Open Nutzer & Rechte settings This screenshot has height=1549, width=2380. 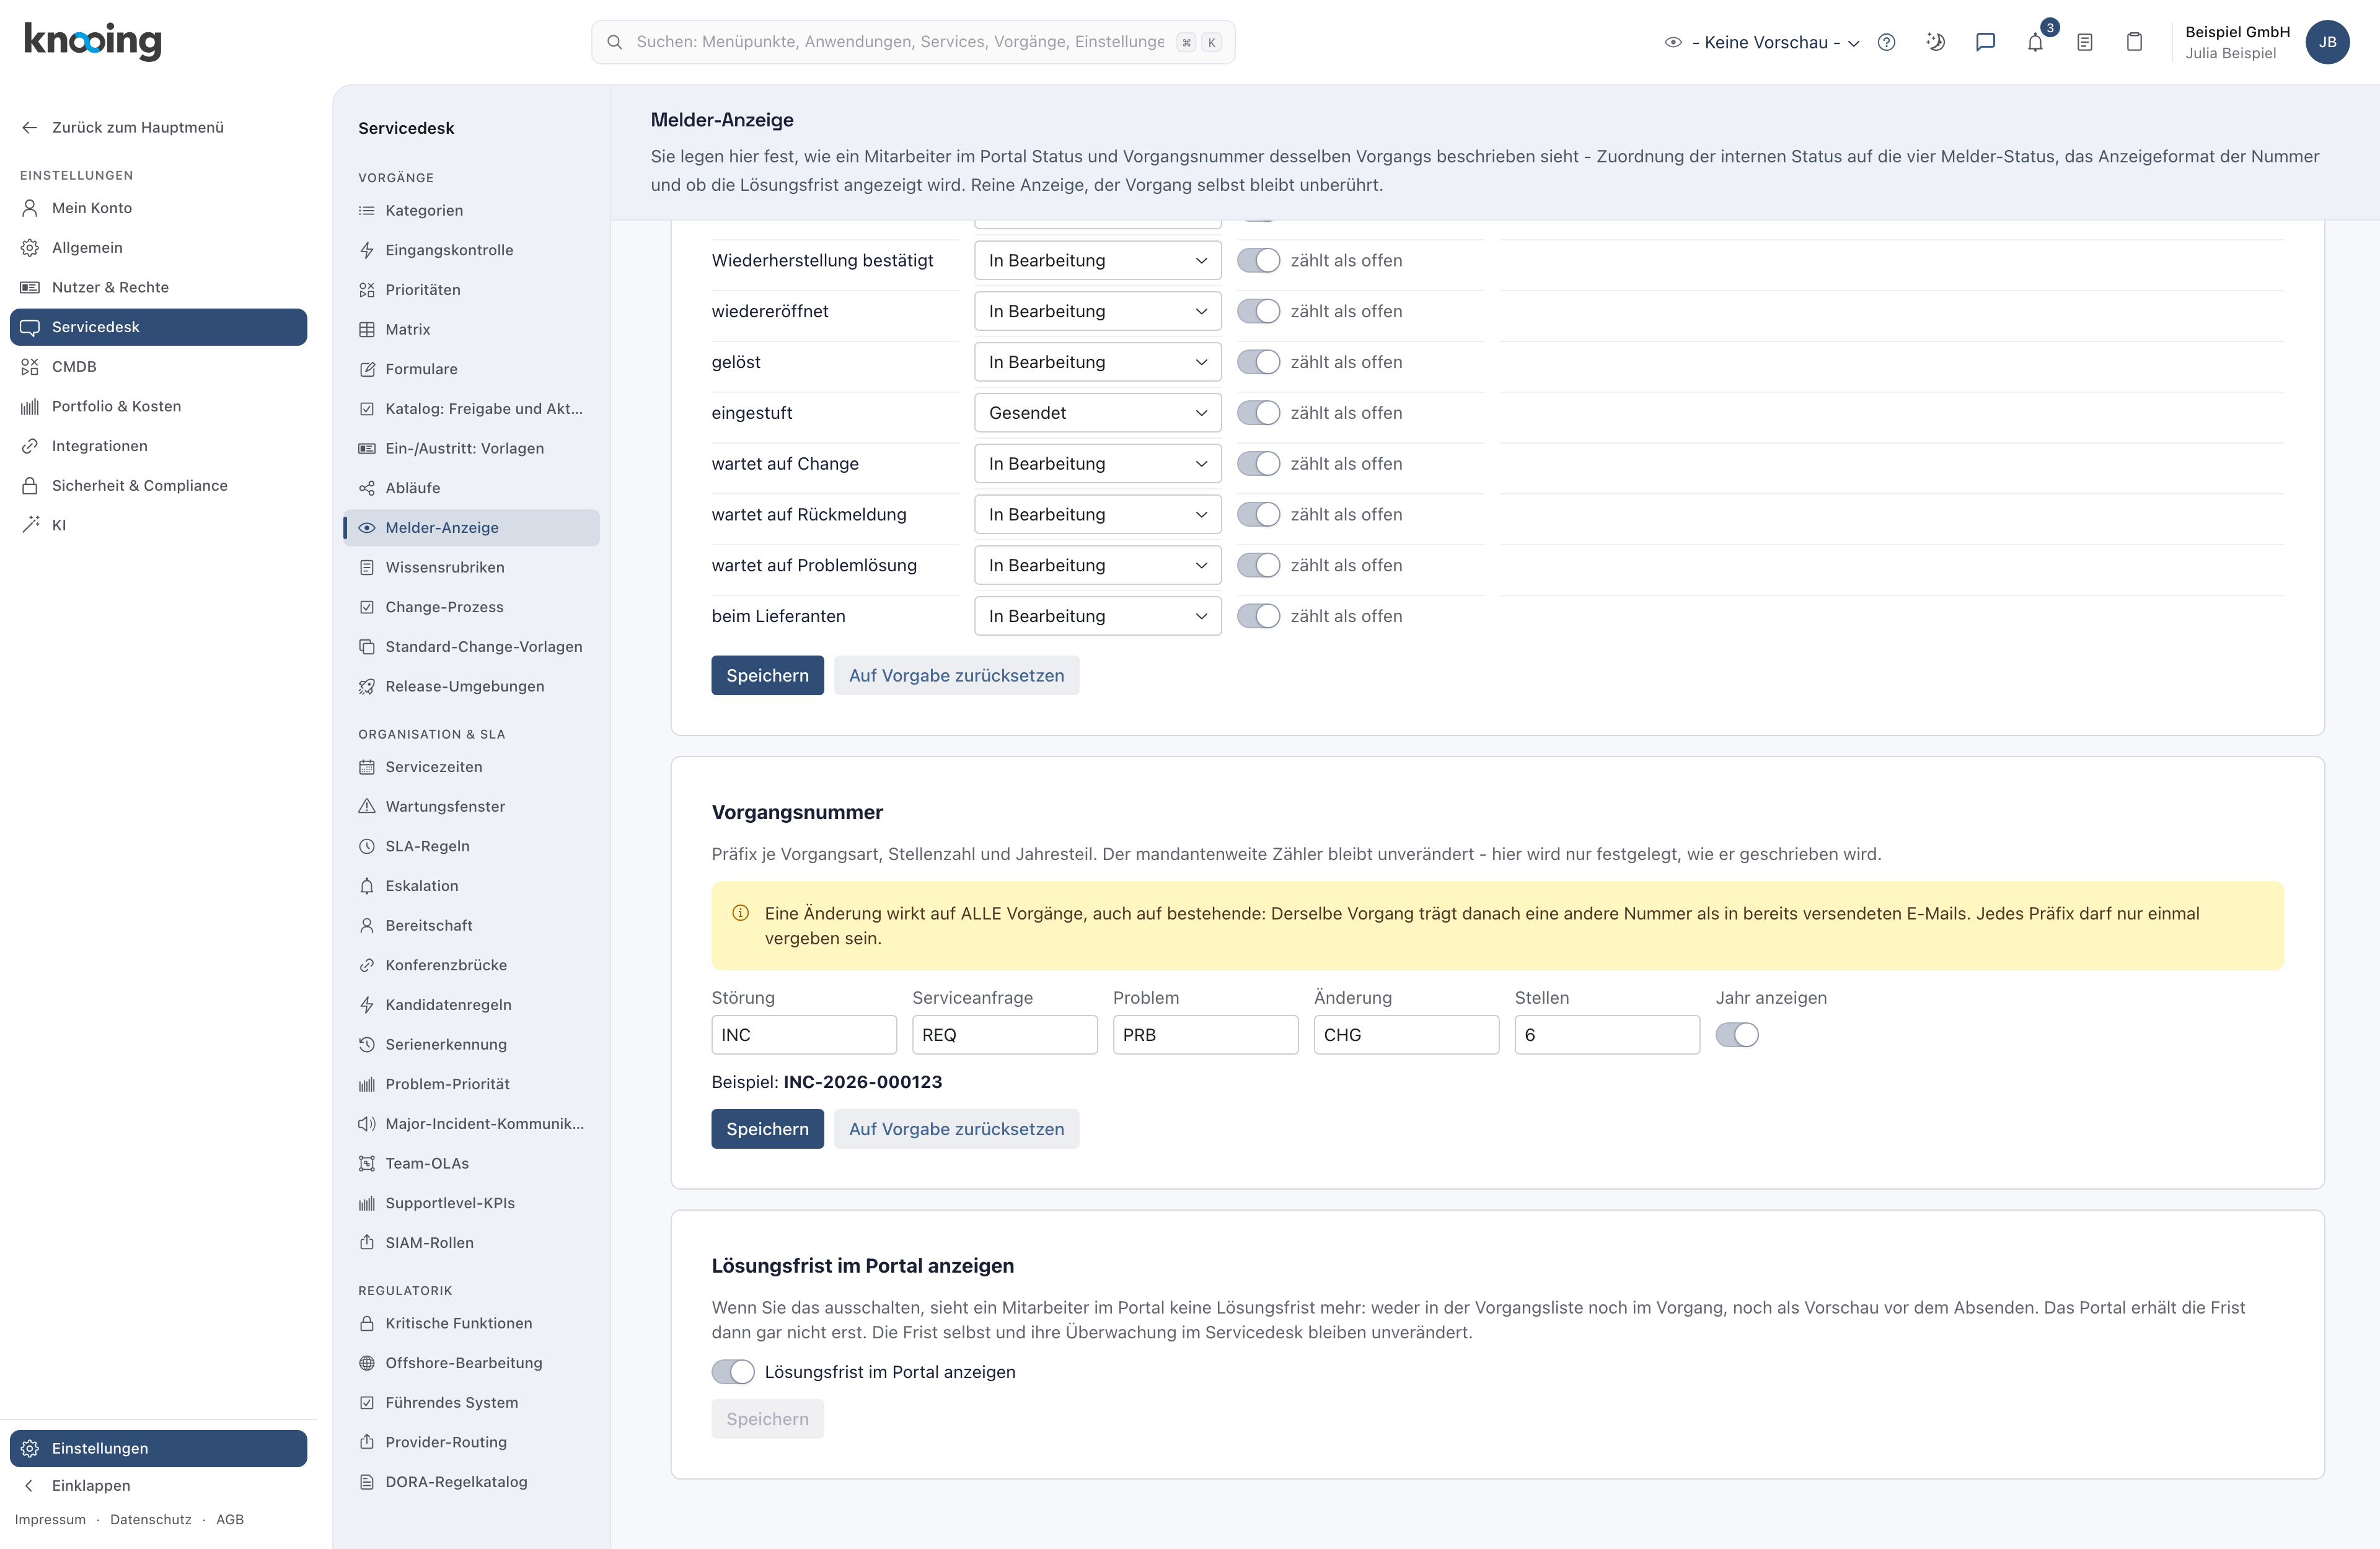158,287
